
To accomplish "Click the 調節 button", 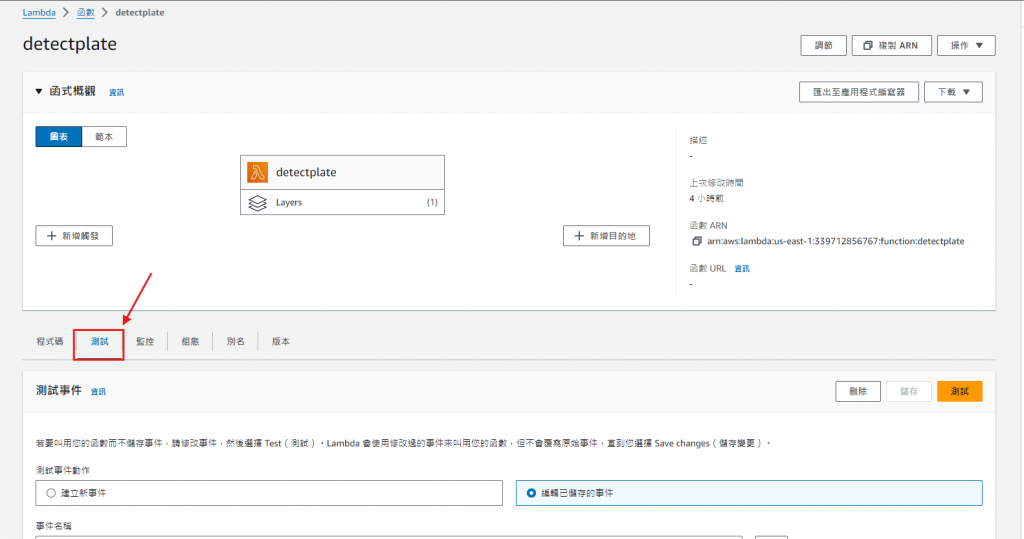I will pyautogui.click(x=824, y=46).
